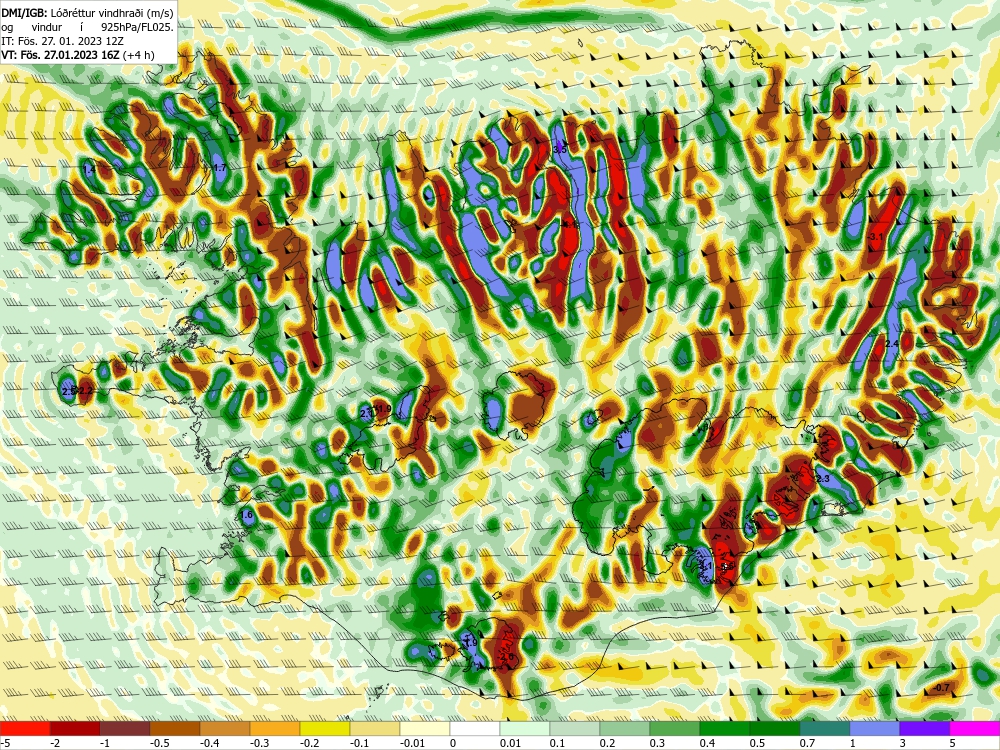Pick the yellow legend swatch between -0.2 and -0.1
1000x750 pixels.
click(x=325, y=728)
